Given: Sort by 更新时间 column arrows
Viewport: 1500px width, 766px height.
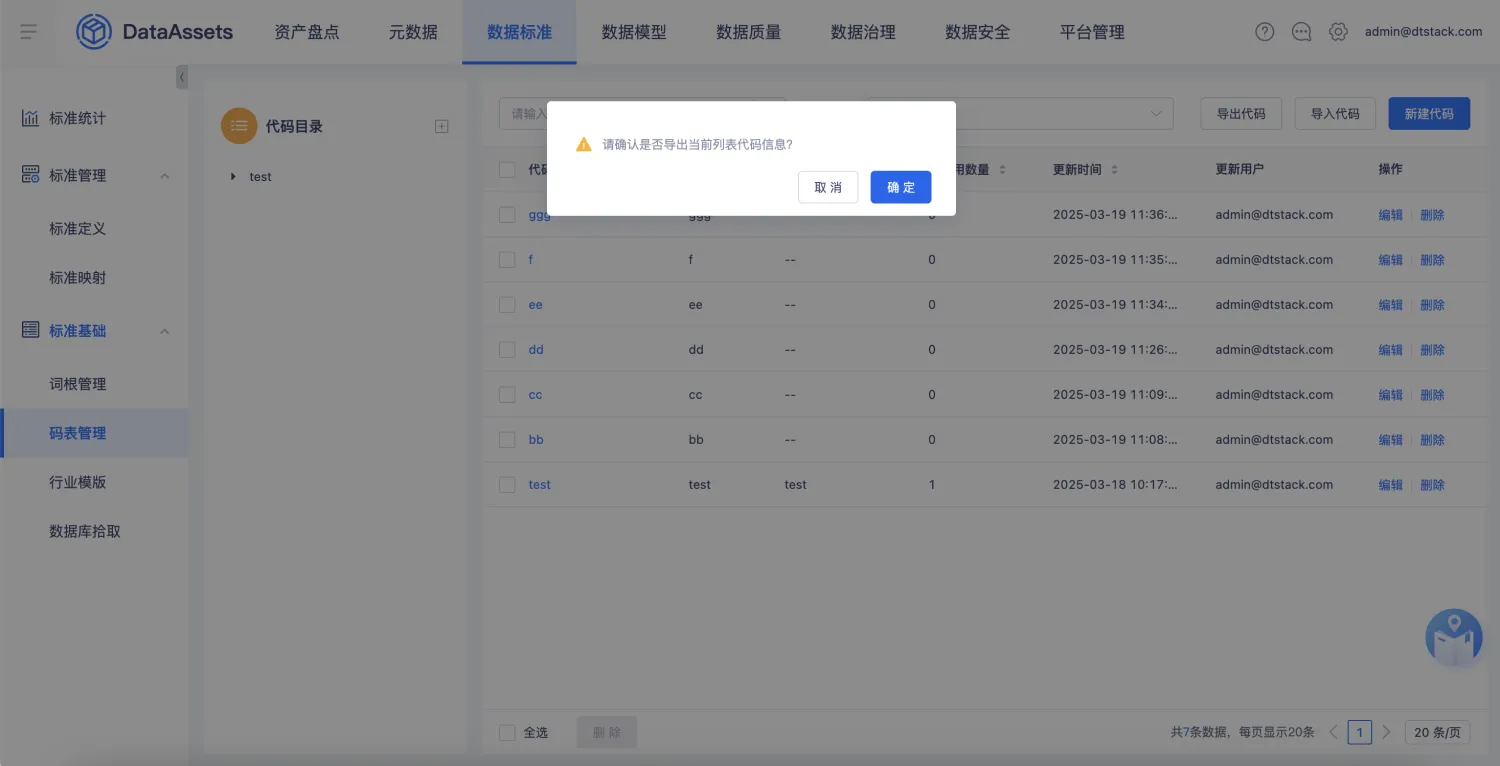Looking at the screenshot, I should (x=1115, y=170).
